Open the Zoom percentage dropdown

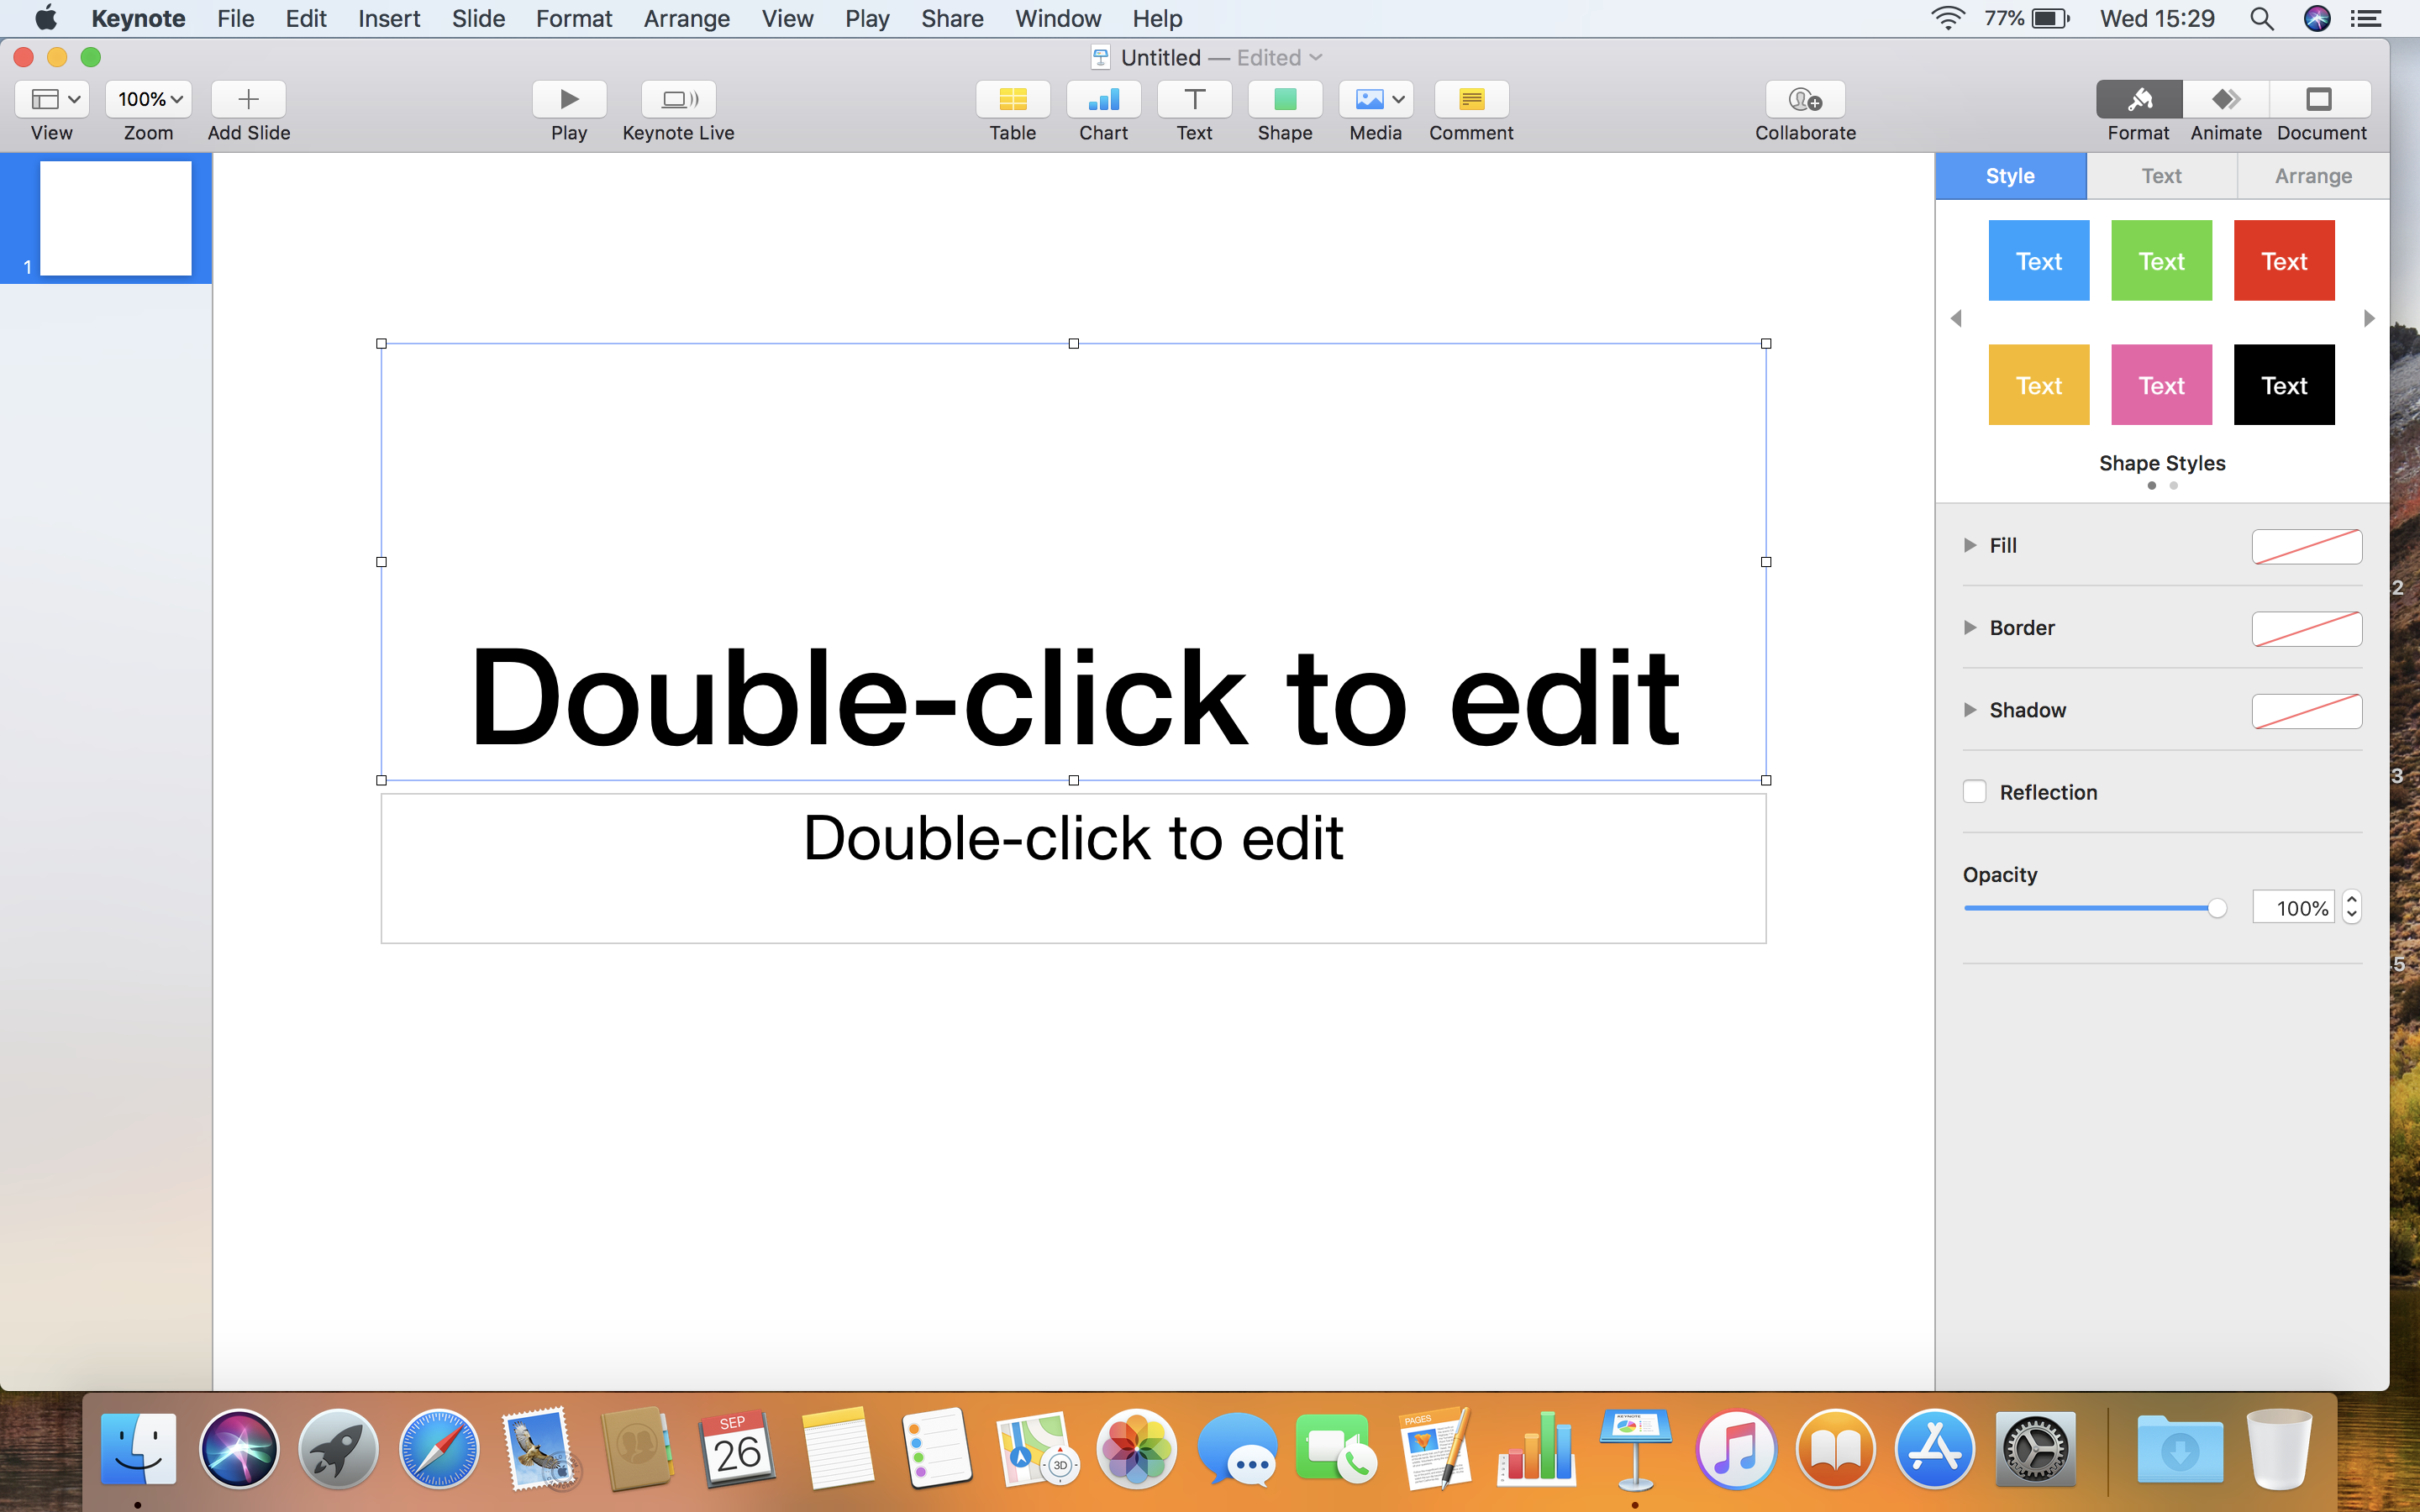[x=149, y=99]
